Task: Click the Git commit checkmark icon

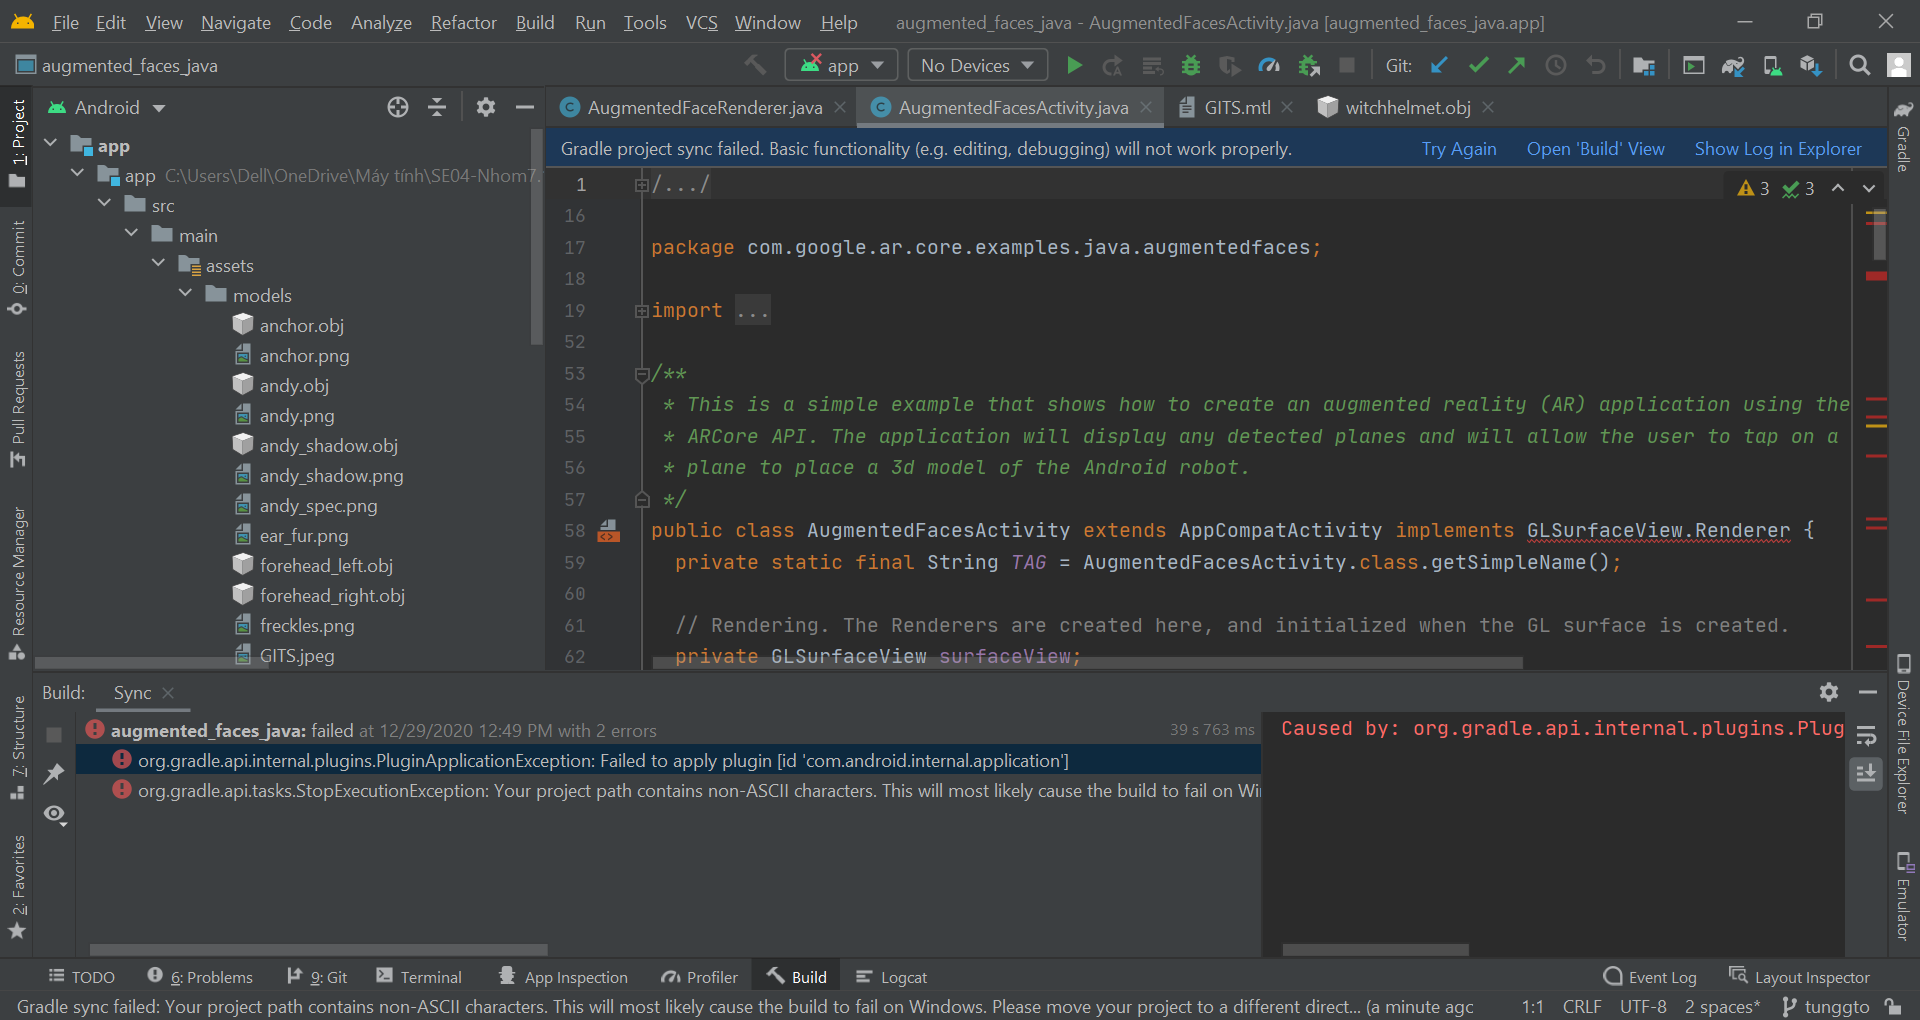Action: (x=1478, y=66)
